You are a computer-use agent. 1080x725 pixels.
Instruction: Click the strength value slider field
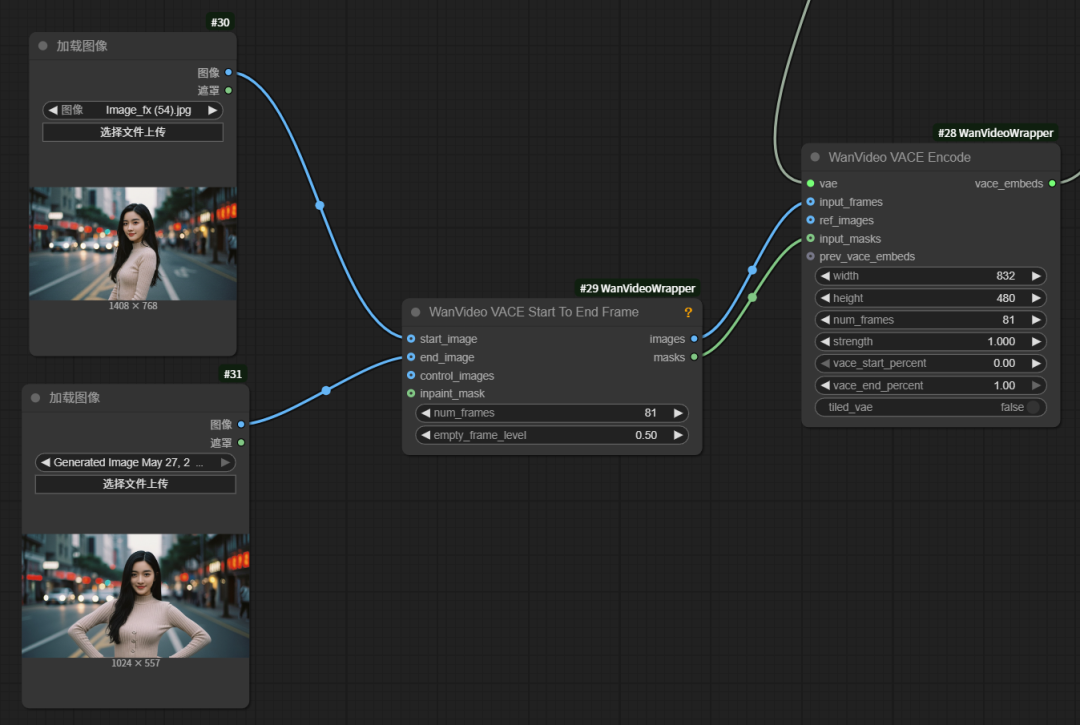(930, 342)
